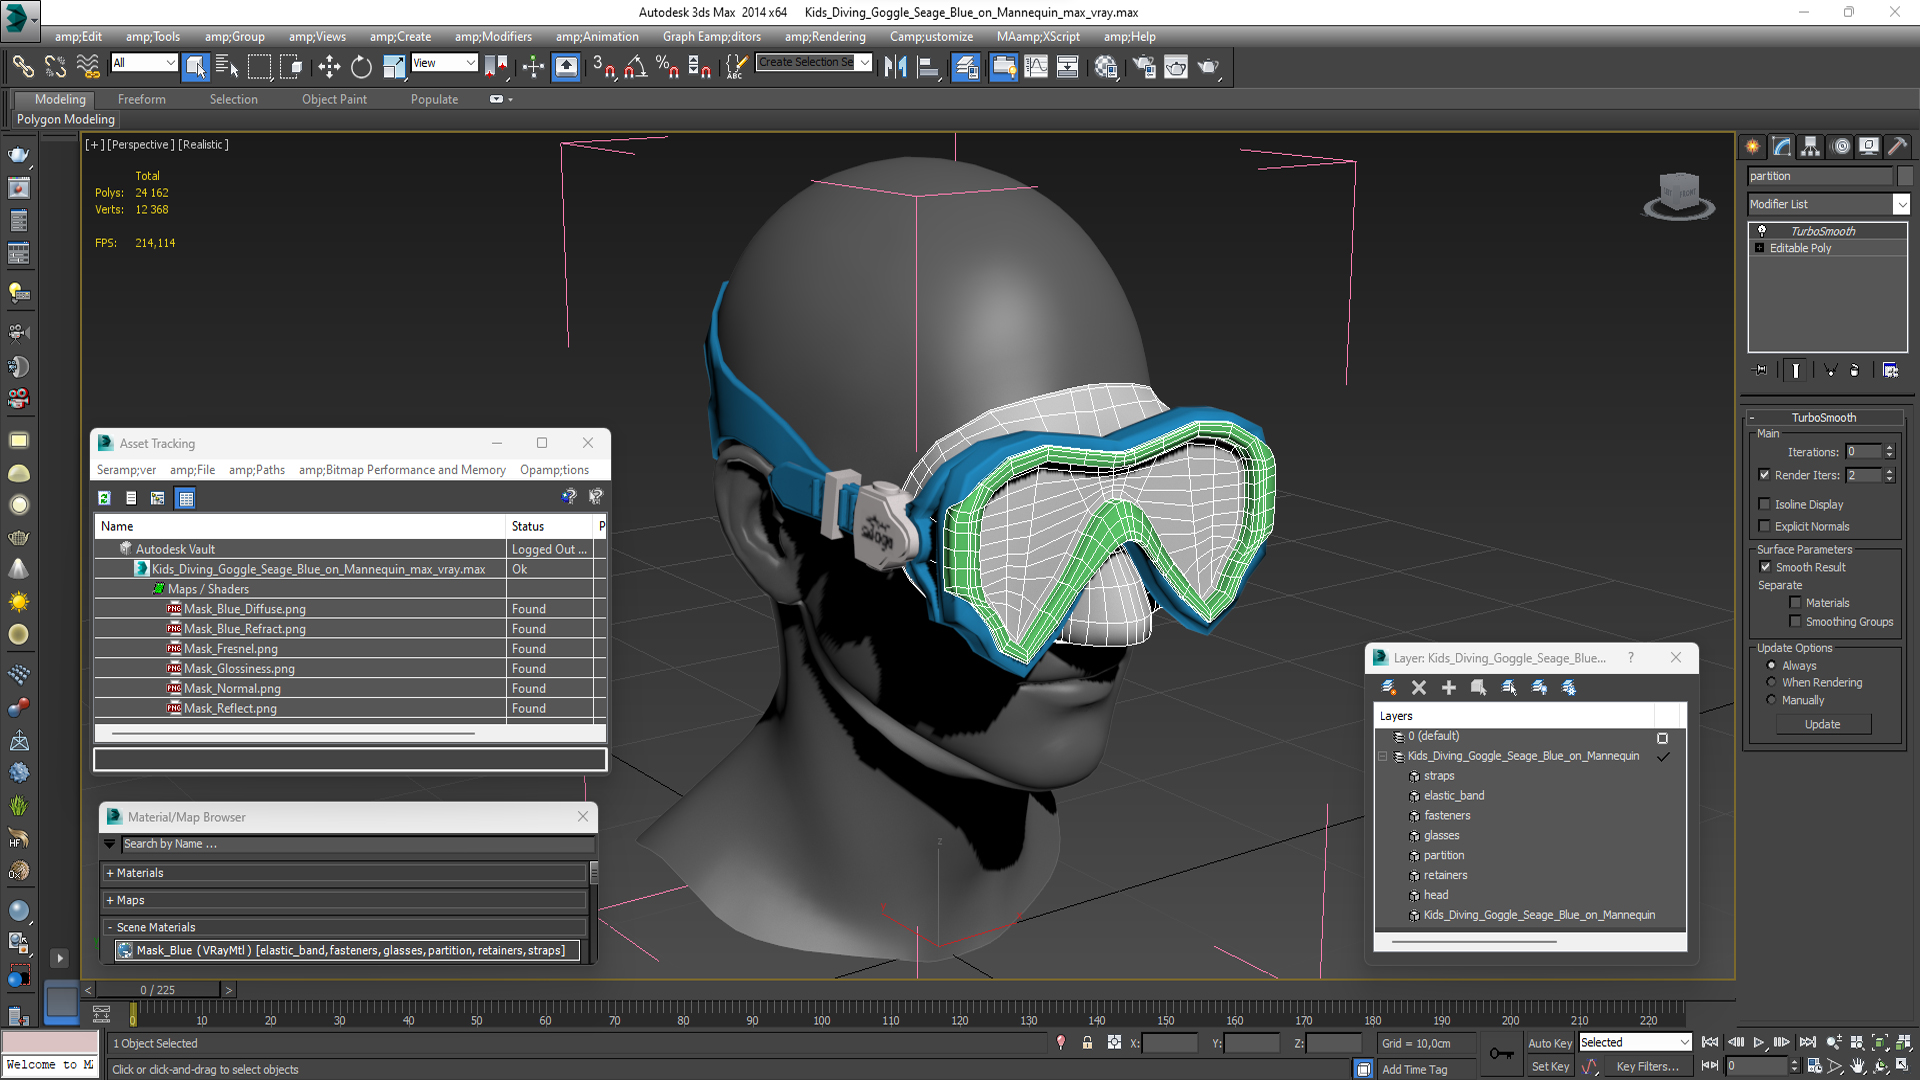
Task: Click the Select by Name icon
Action: click(x=227, y=67)
